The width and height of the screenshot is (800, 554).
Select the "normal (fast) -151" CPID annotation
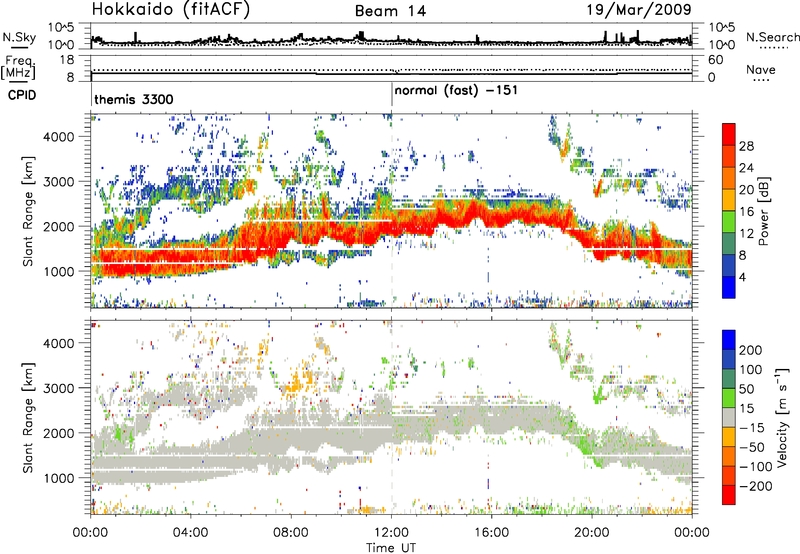coord(456,91)
